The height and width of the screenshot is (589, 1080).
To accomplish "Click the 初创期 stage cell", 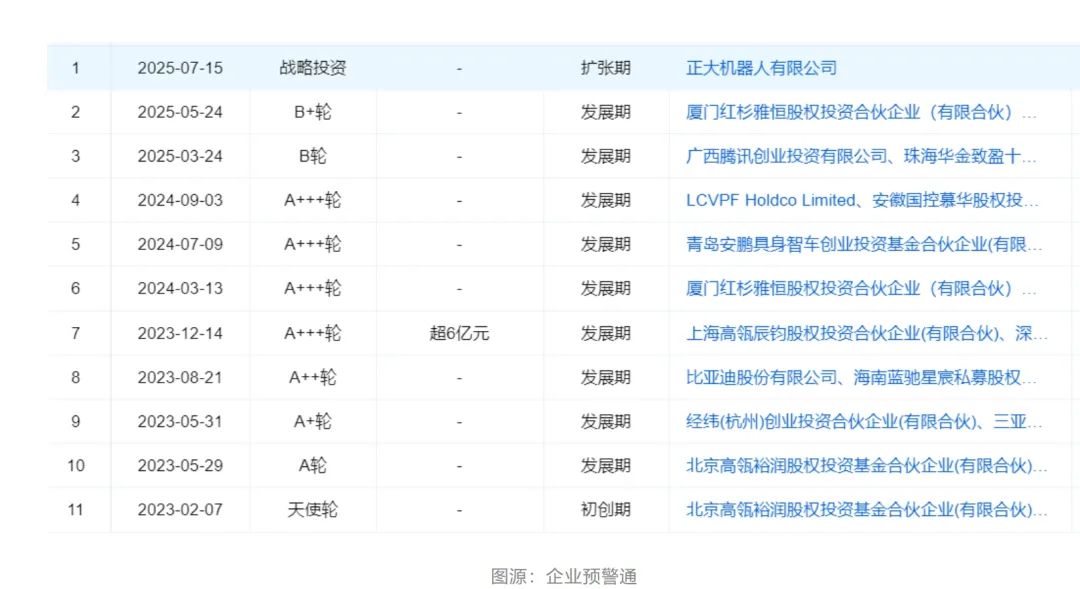I will (605, 510).
